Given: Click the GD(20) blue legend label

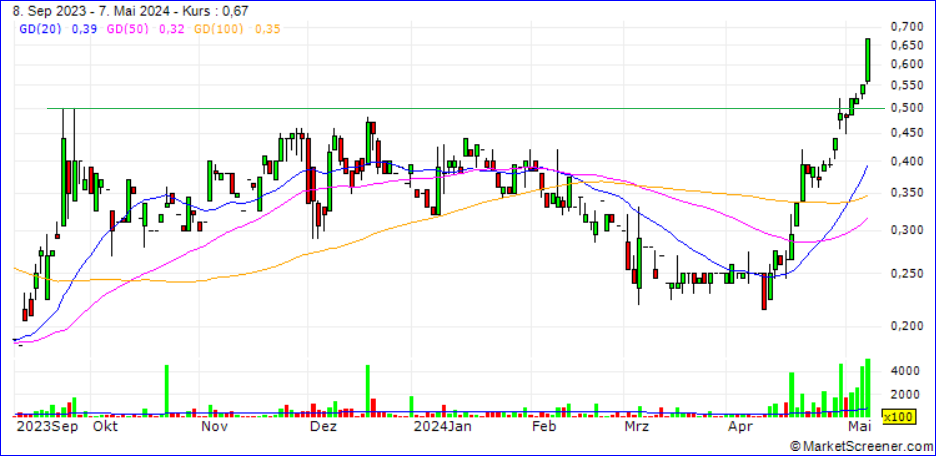Looking at the screenshot, I should [x=37, y=29].
